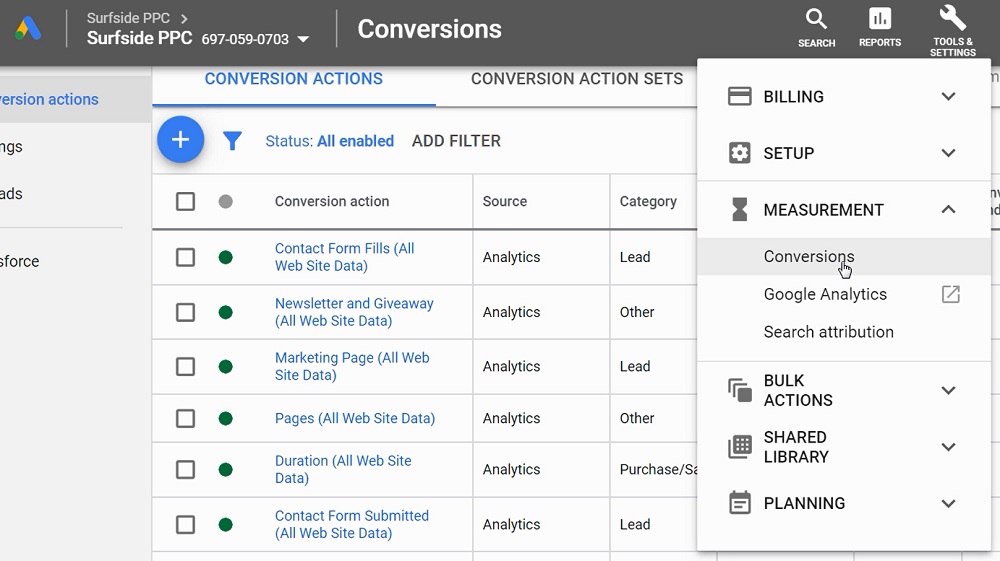Click the blue plus add conversion button
The image size is (1000, 561).
click(180, 141)
